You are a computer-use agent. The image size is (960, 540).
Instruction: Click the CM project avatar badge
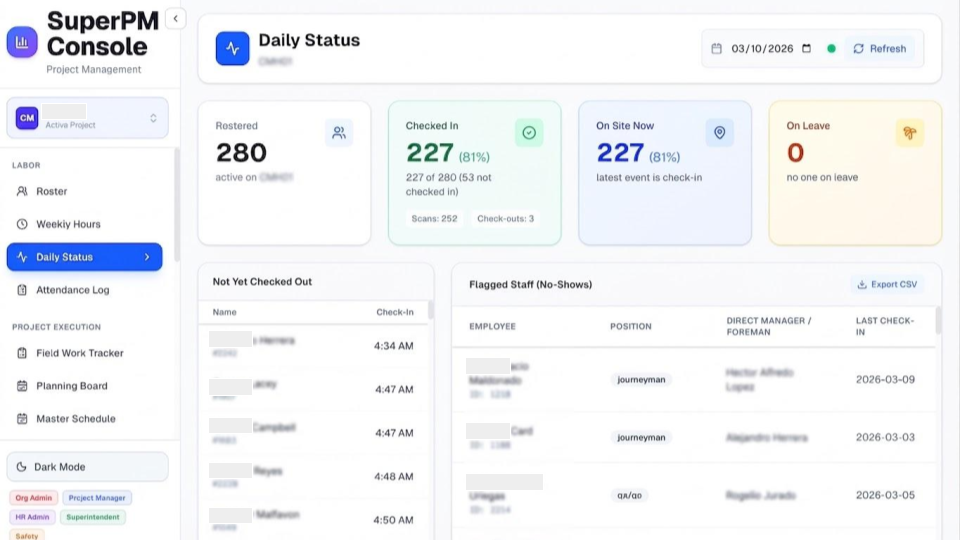27,118
